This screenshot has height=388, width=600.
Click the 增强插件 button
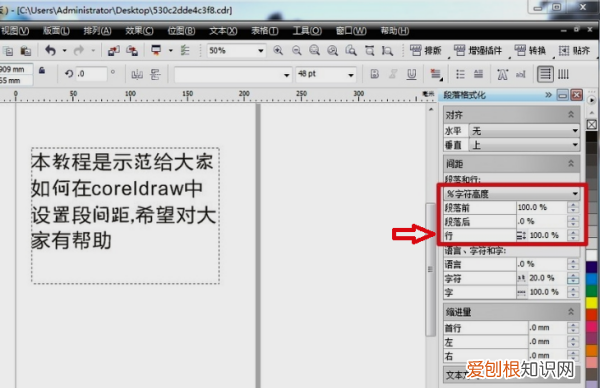click(x=478, y=51)
